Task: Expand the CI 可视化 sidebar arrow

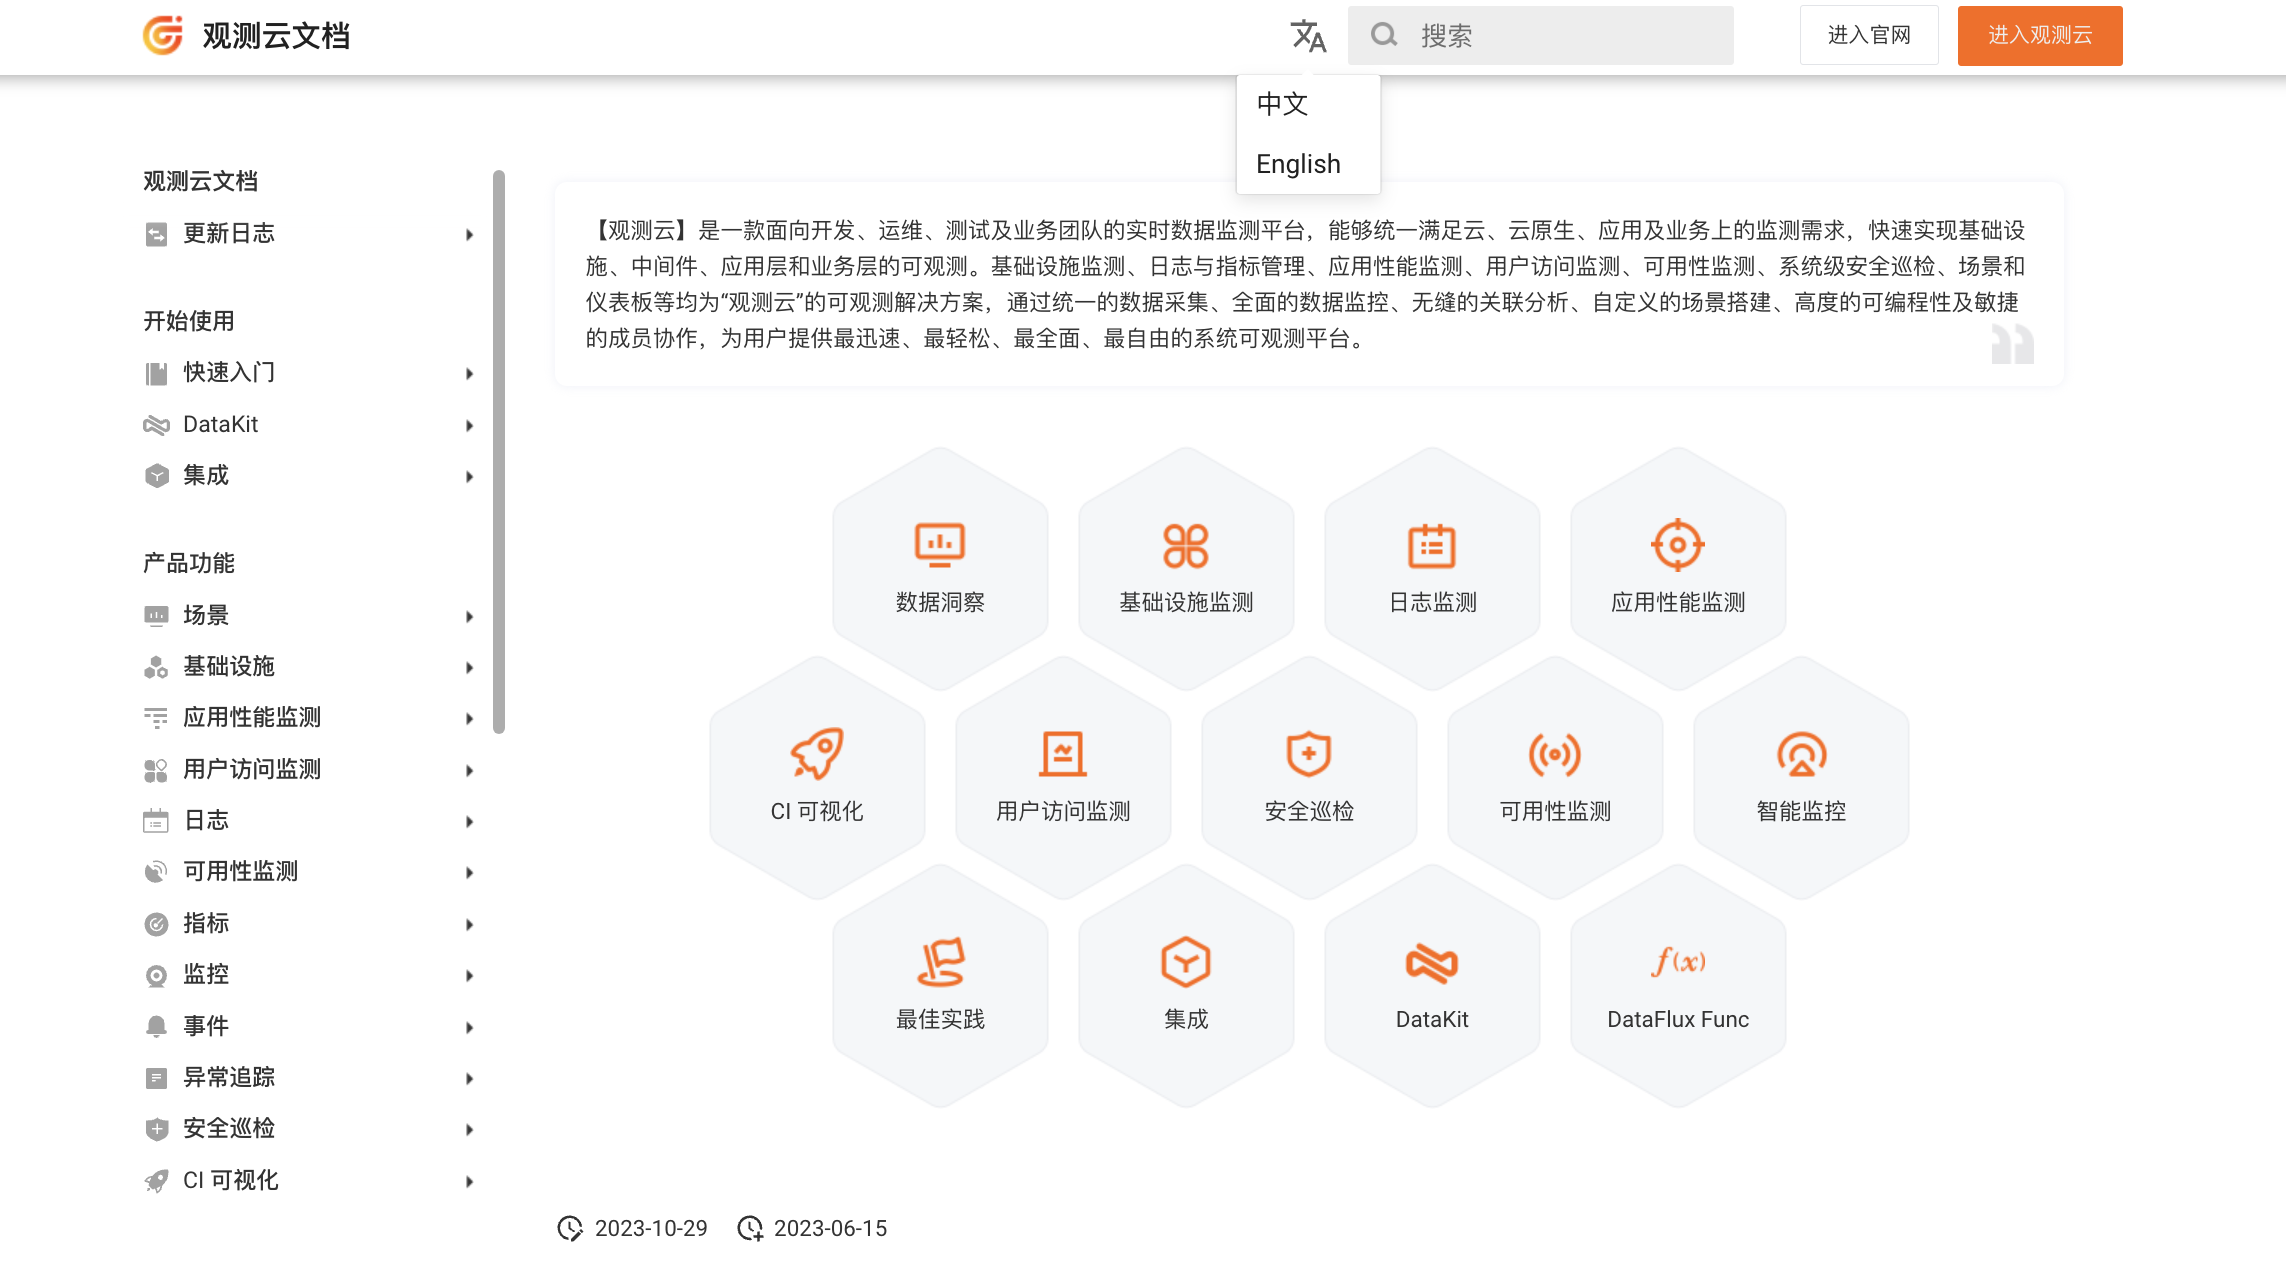Action: pos(470,1181)
